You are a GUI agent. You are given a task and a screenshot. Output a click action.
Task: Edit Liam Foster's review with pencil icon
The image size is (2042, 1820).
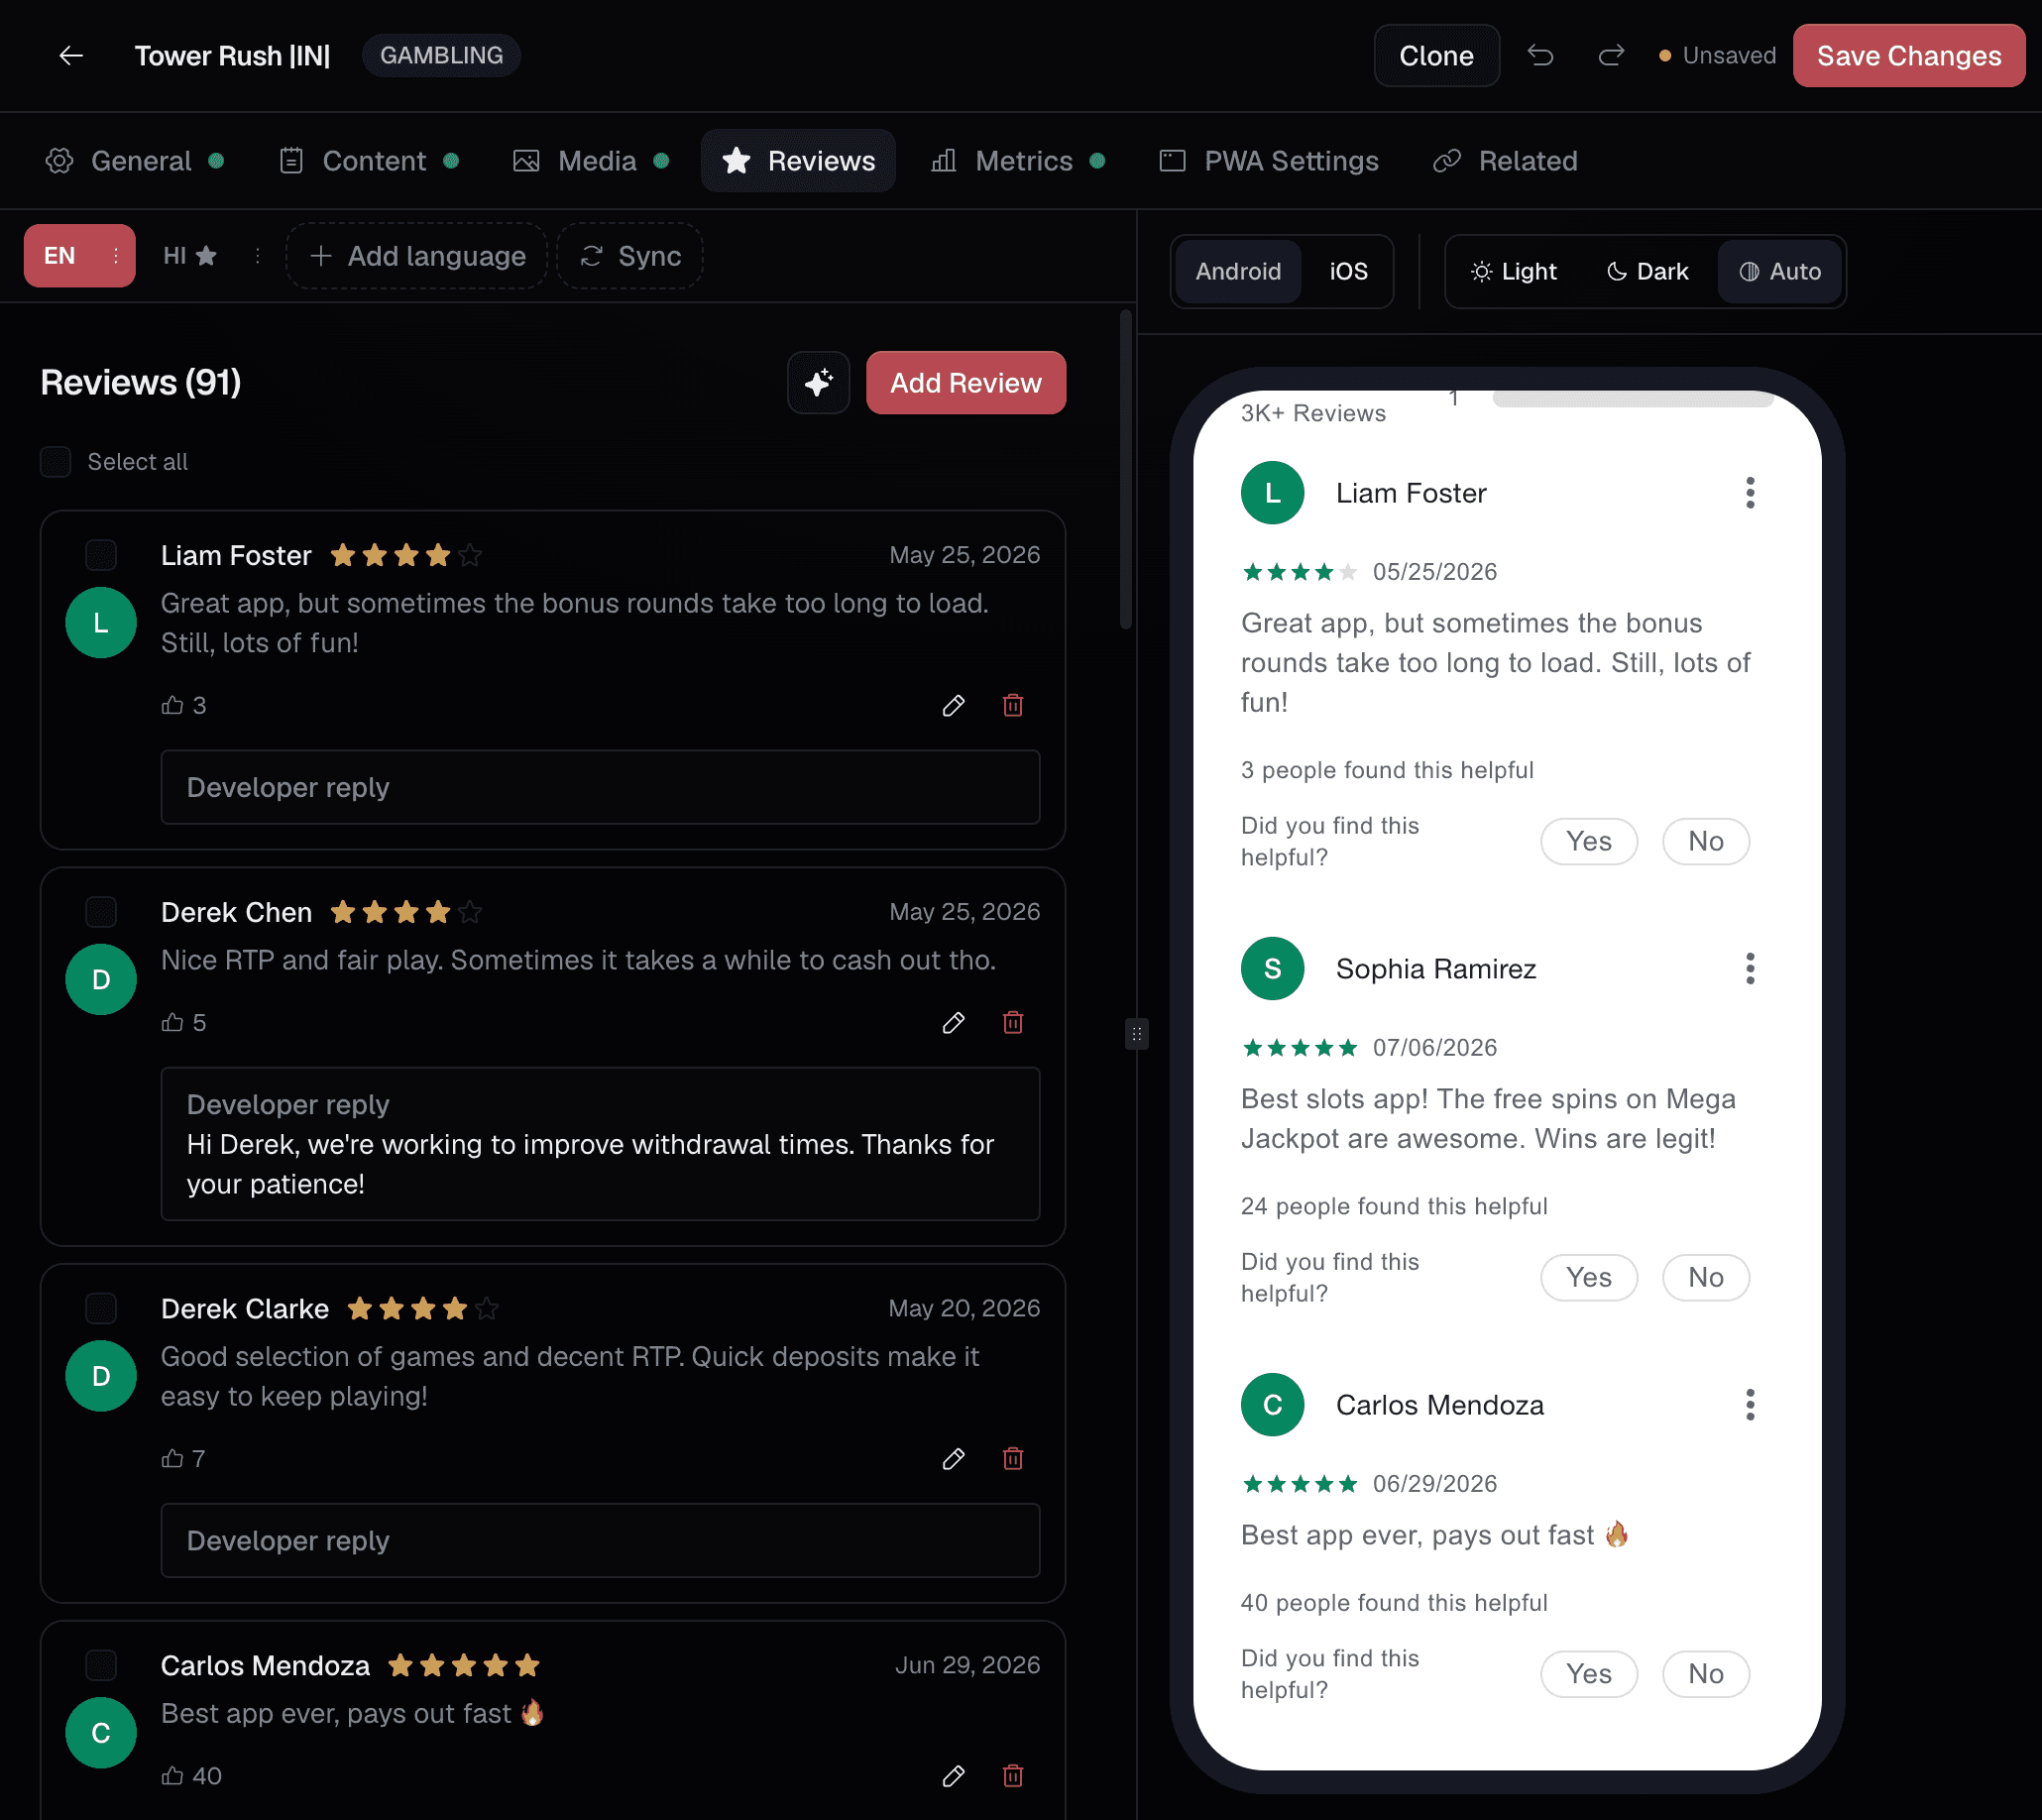click(x=954, y=706)
